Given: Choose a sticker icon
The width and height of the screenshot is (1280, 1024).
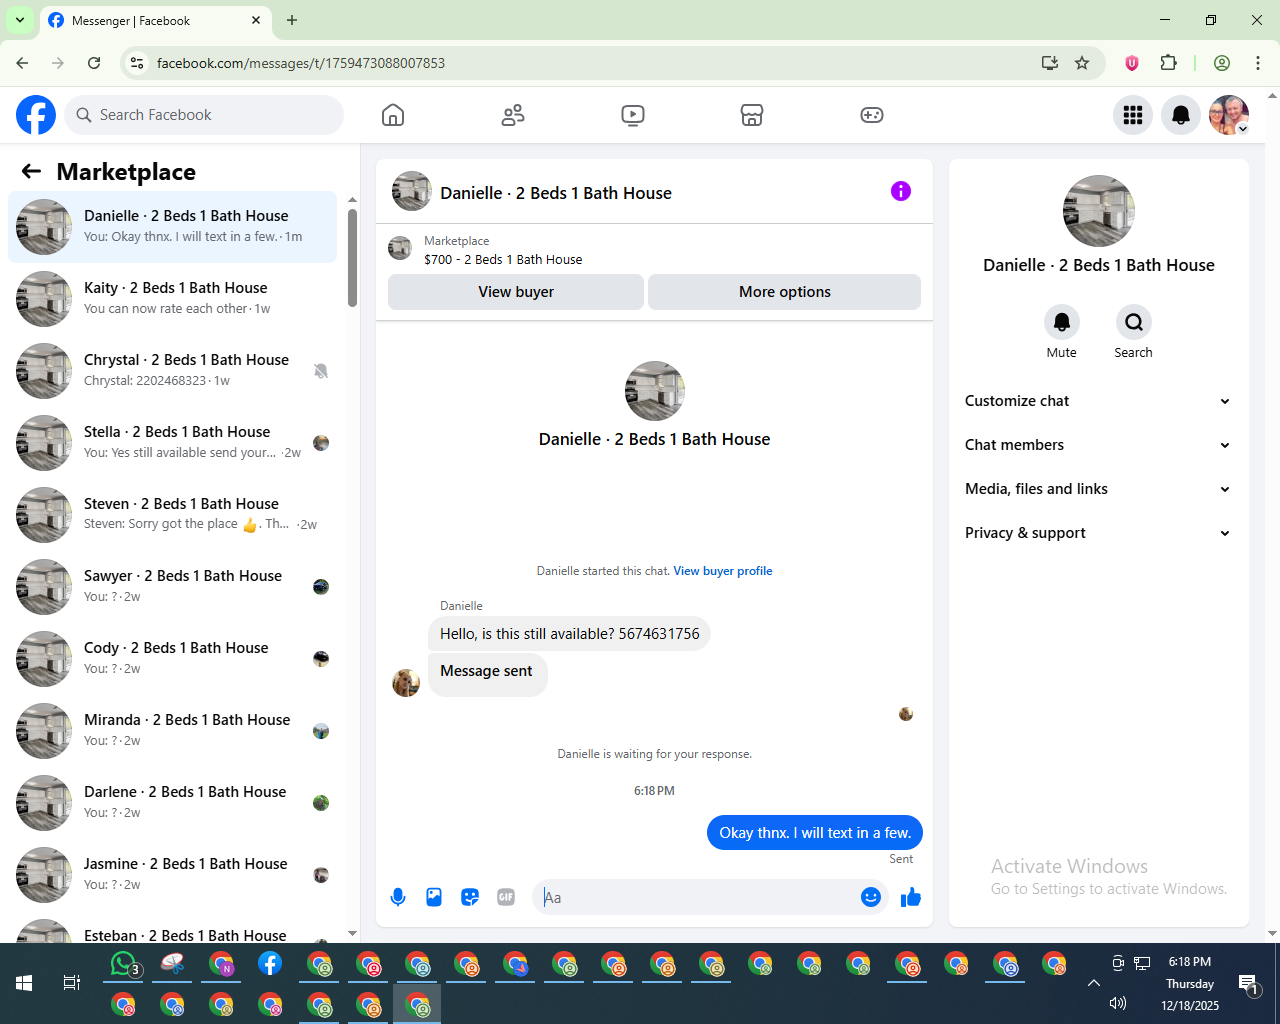Looking at the screenshot, I should pyautogui.click(x=470, y=897).
